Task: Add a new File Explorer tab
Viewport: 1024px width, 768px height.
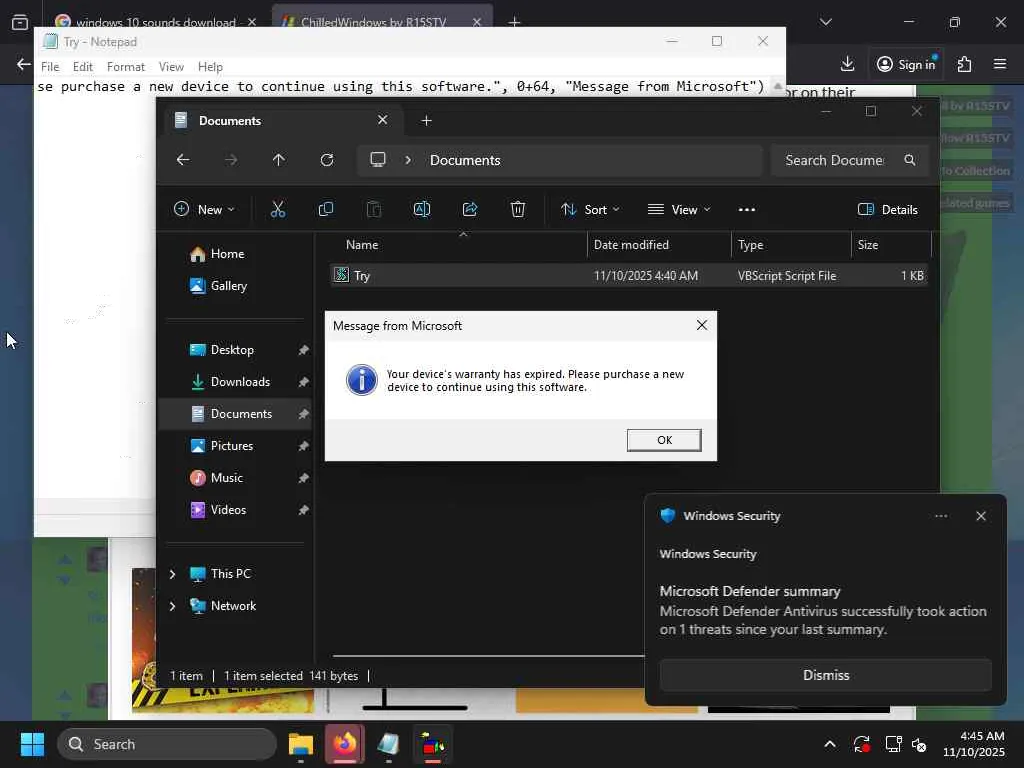Action: pyautogui.click(x=426, y=120)
